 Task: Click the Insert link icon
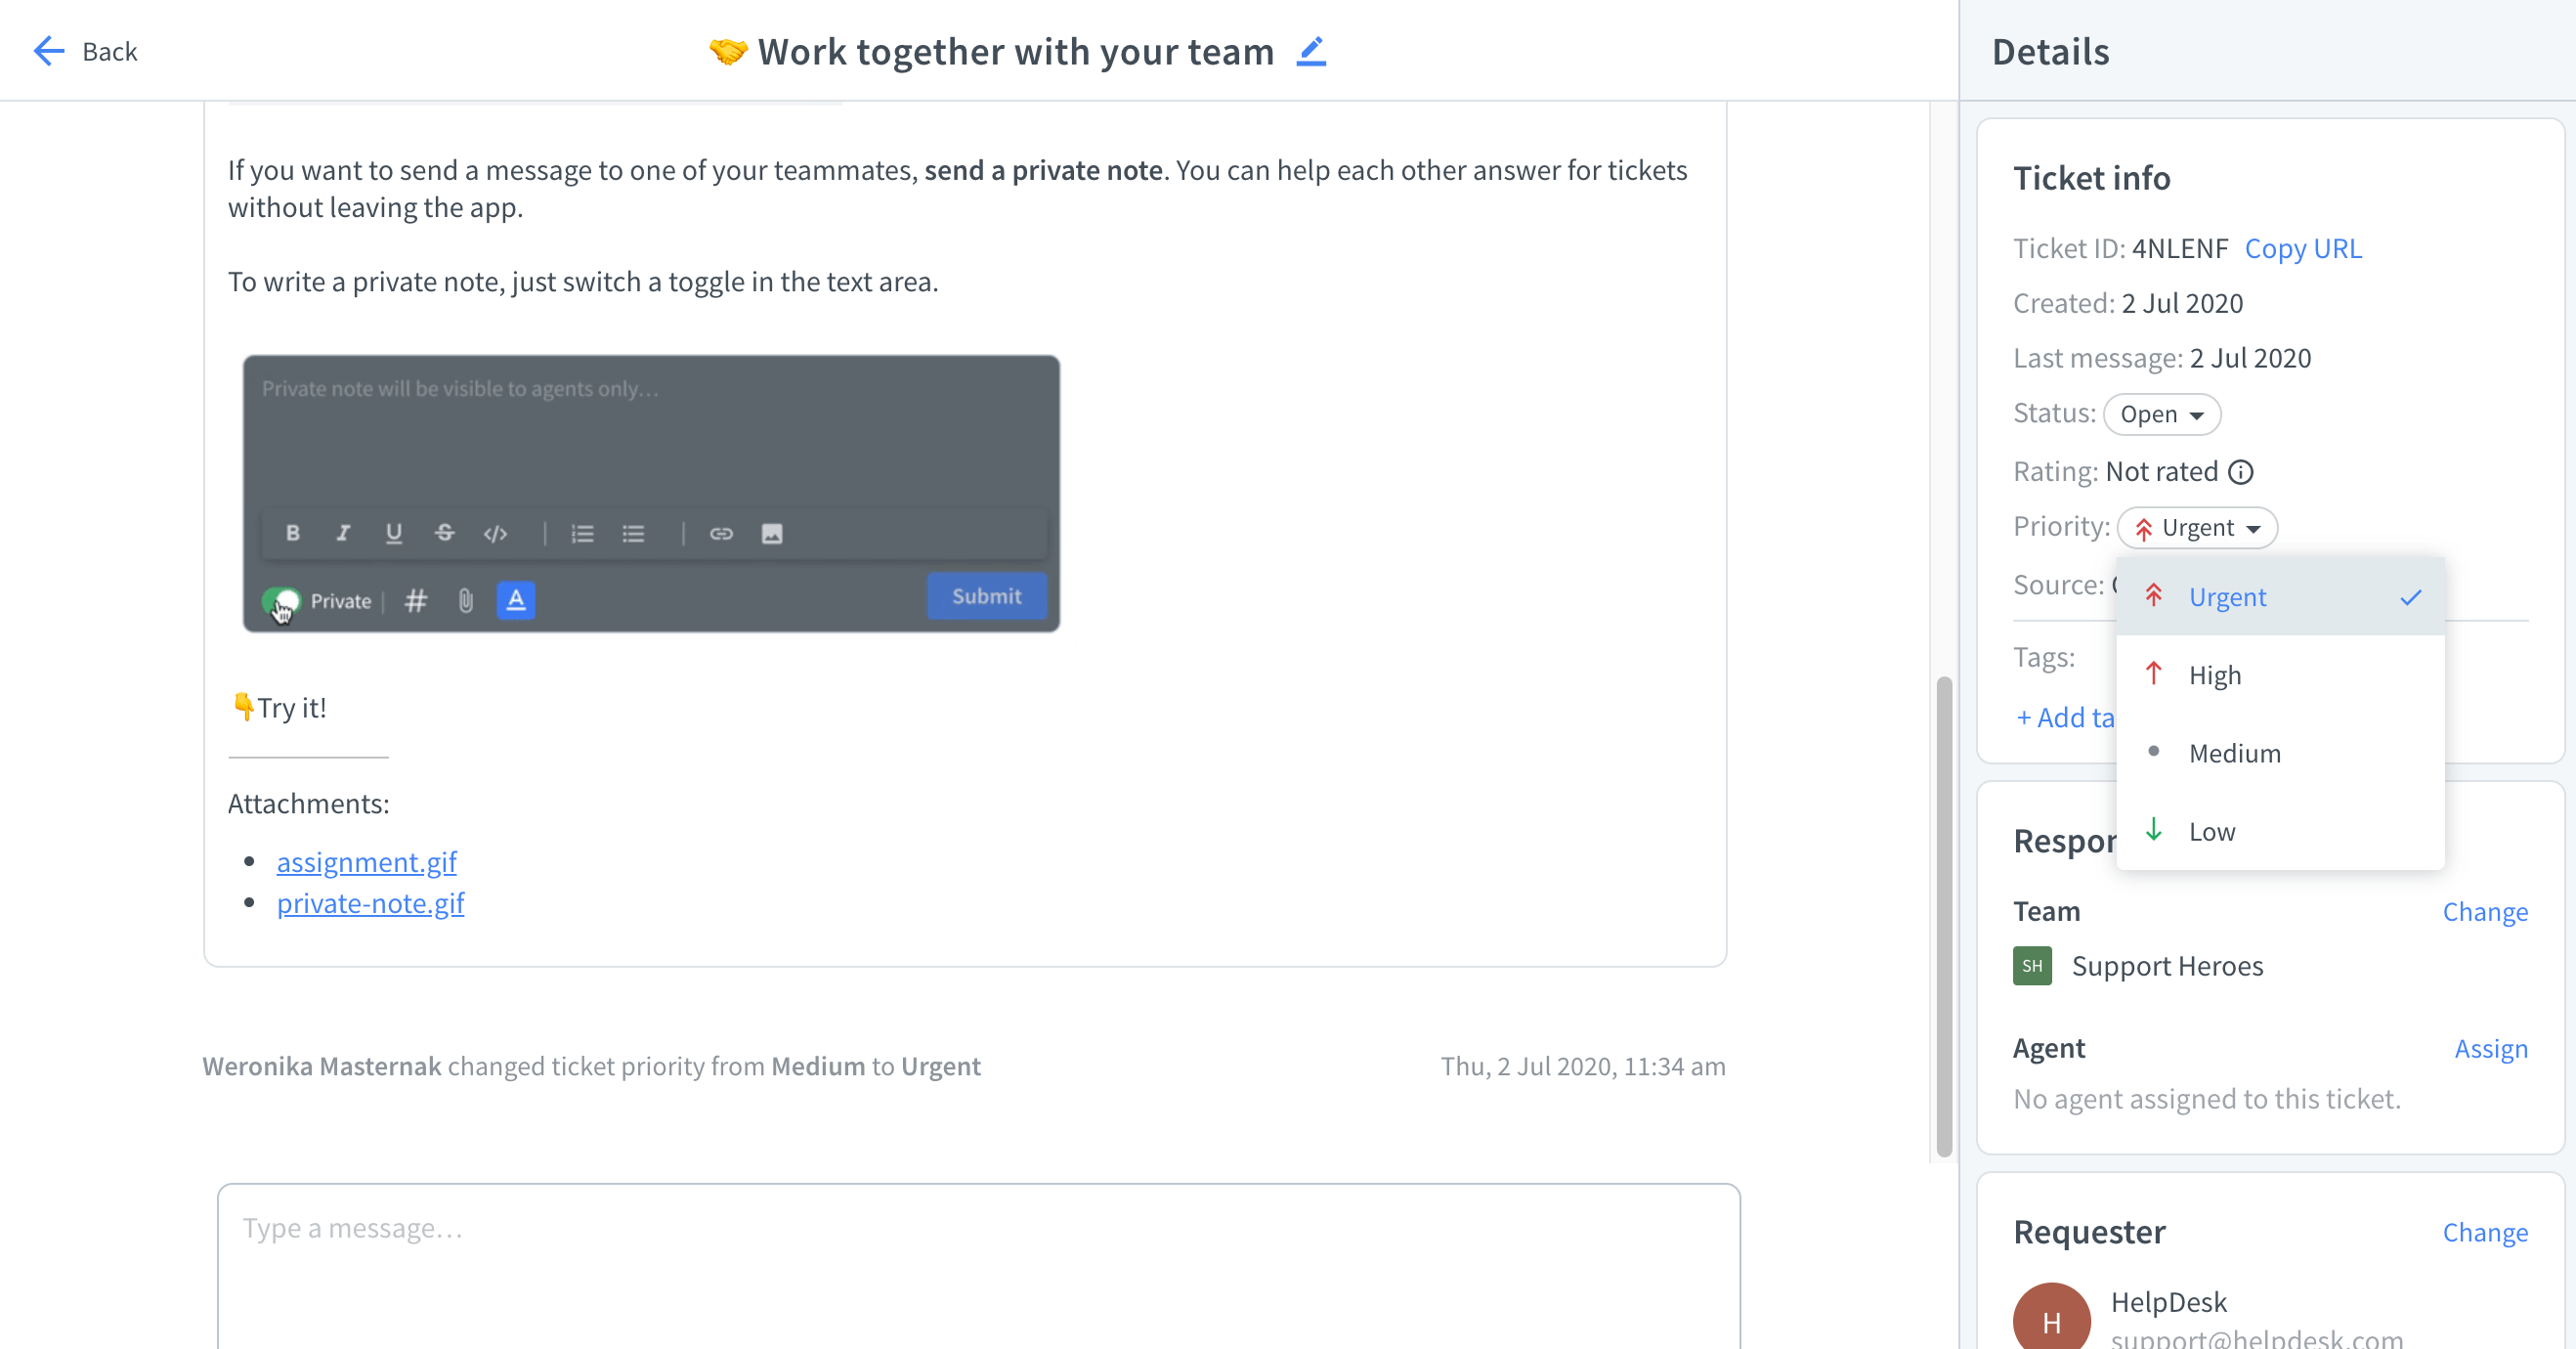pyautogui.click(x=720, y=533)
